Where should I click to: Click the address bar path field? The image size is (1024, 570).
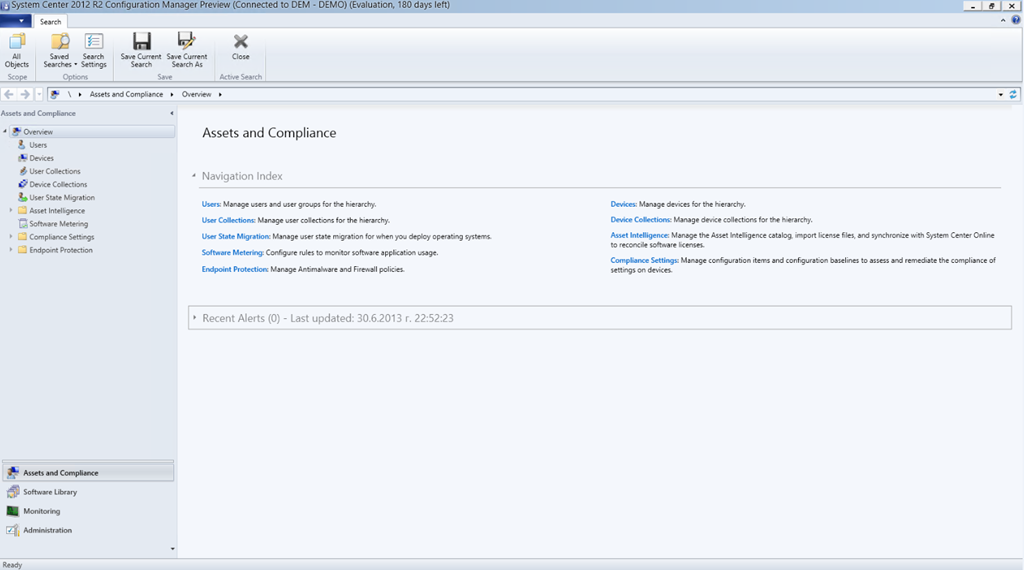tap(600, 94)
